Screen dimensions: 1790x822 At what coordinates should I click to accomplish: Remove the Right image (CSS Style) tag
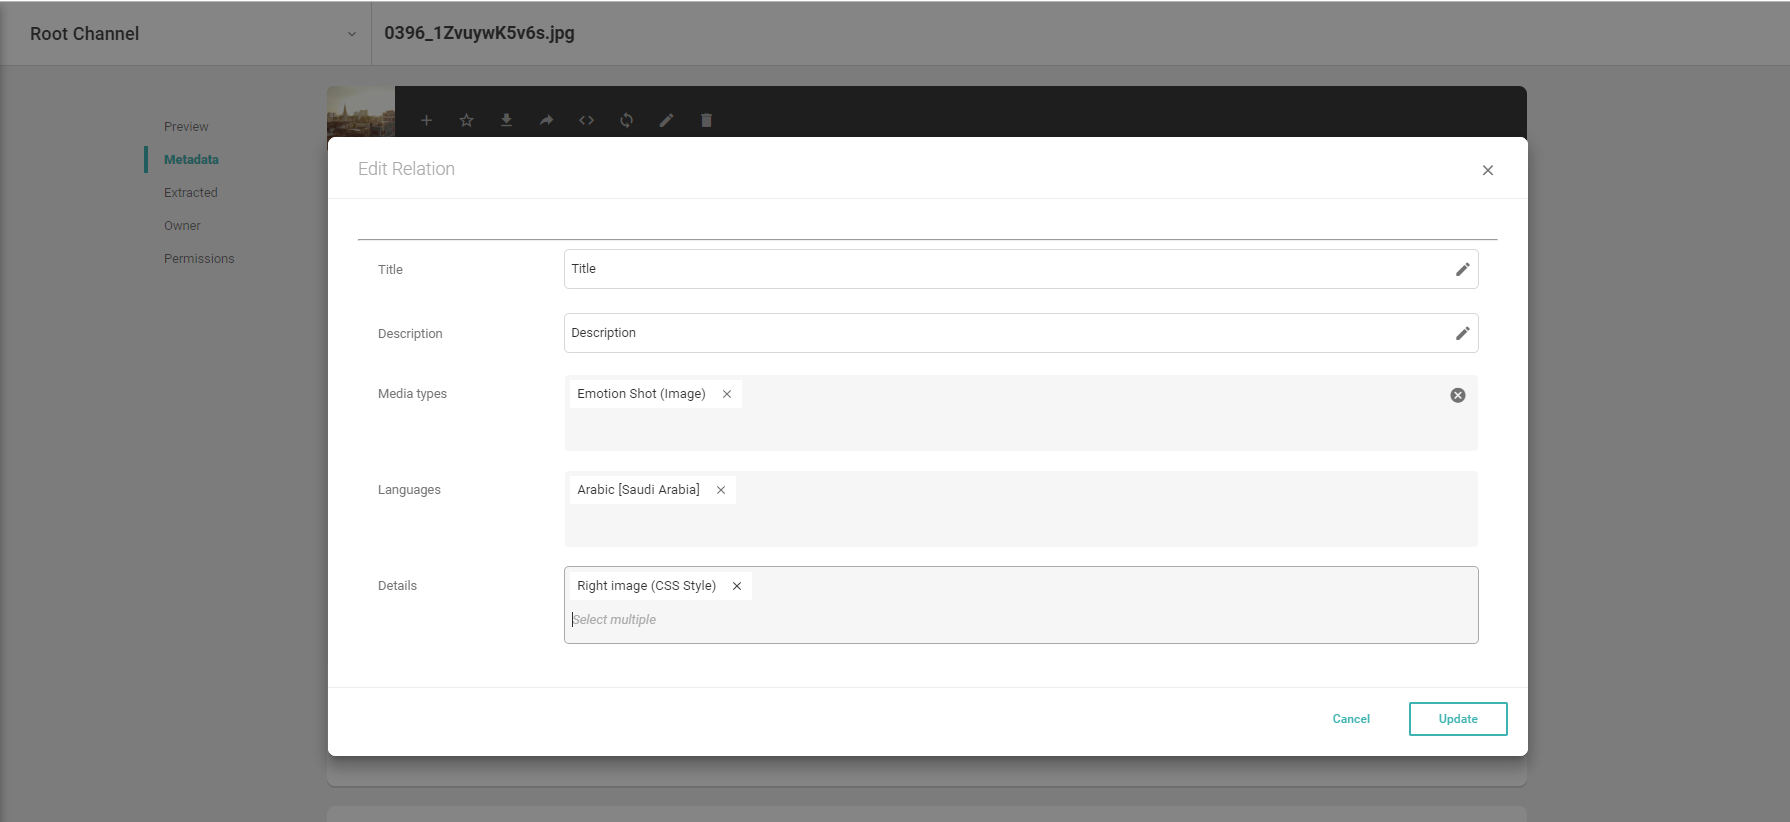(737, 586)
